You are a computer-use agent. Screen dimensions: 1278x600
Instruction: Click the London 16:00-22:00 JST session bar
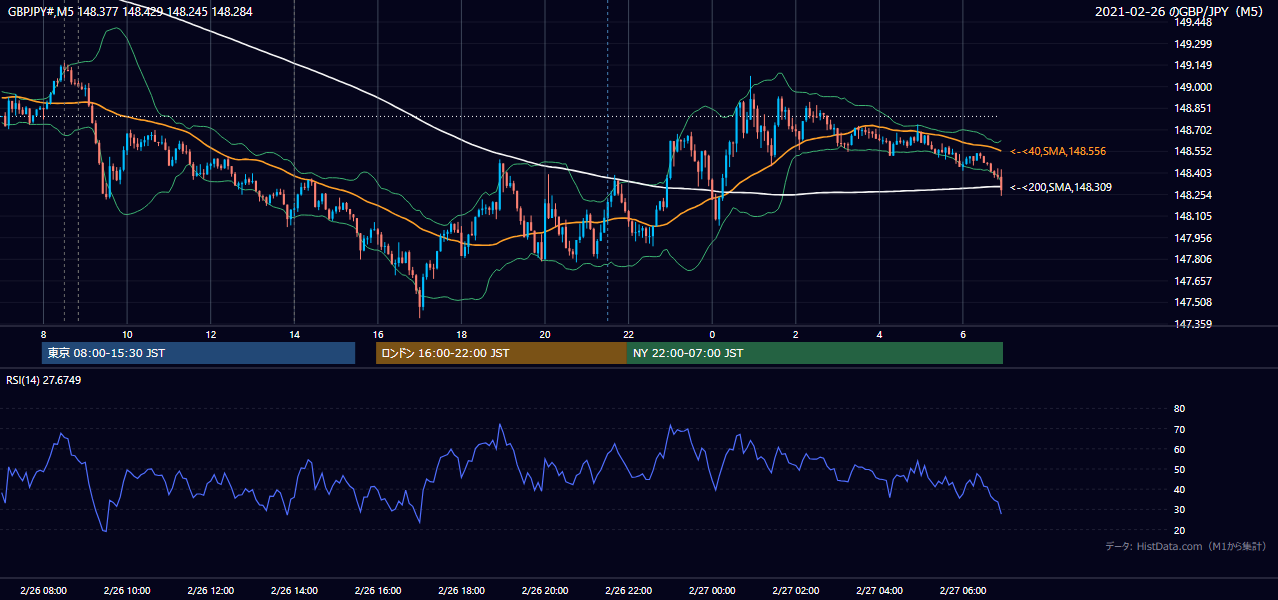pos(501,353)
